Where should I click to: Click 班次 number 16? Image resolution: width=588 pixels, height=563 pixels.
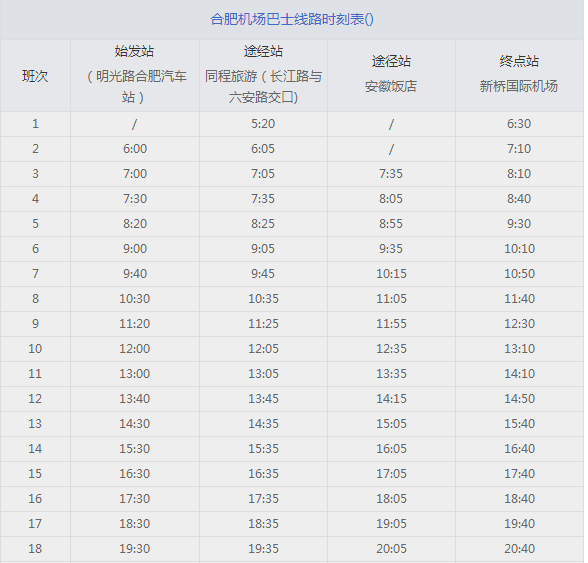pyautogui.click(x=35, y=499)
